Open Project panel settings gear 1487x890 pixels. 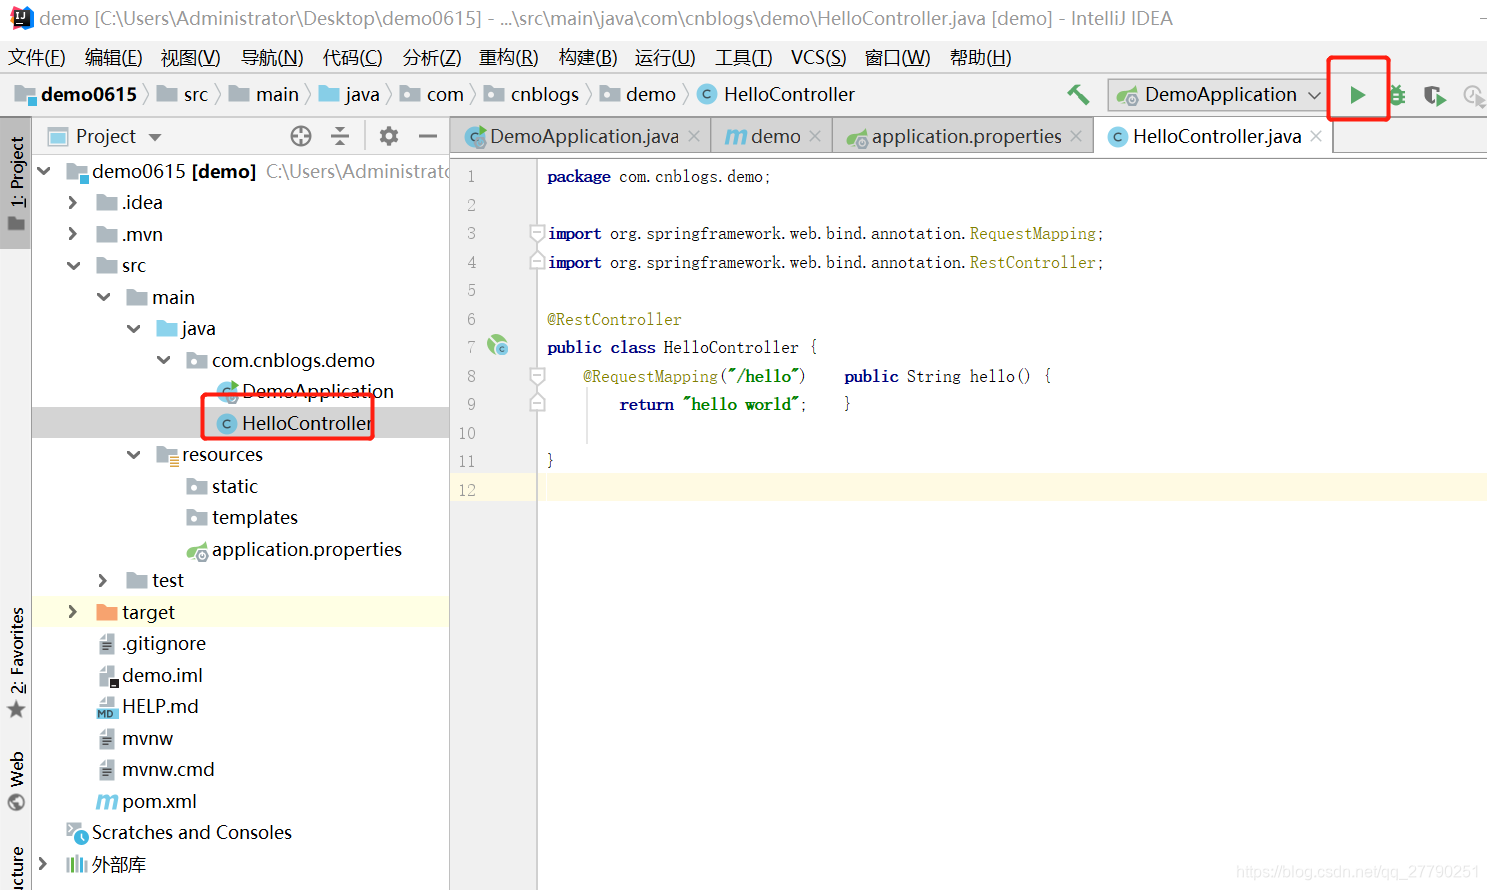click(x=389, y=136)
